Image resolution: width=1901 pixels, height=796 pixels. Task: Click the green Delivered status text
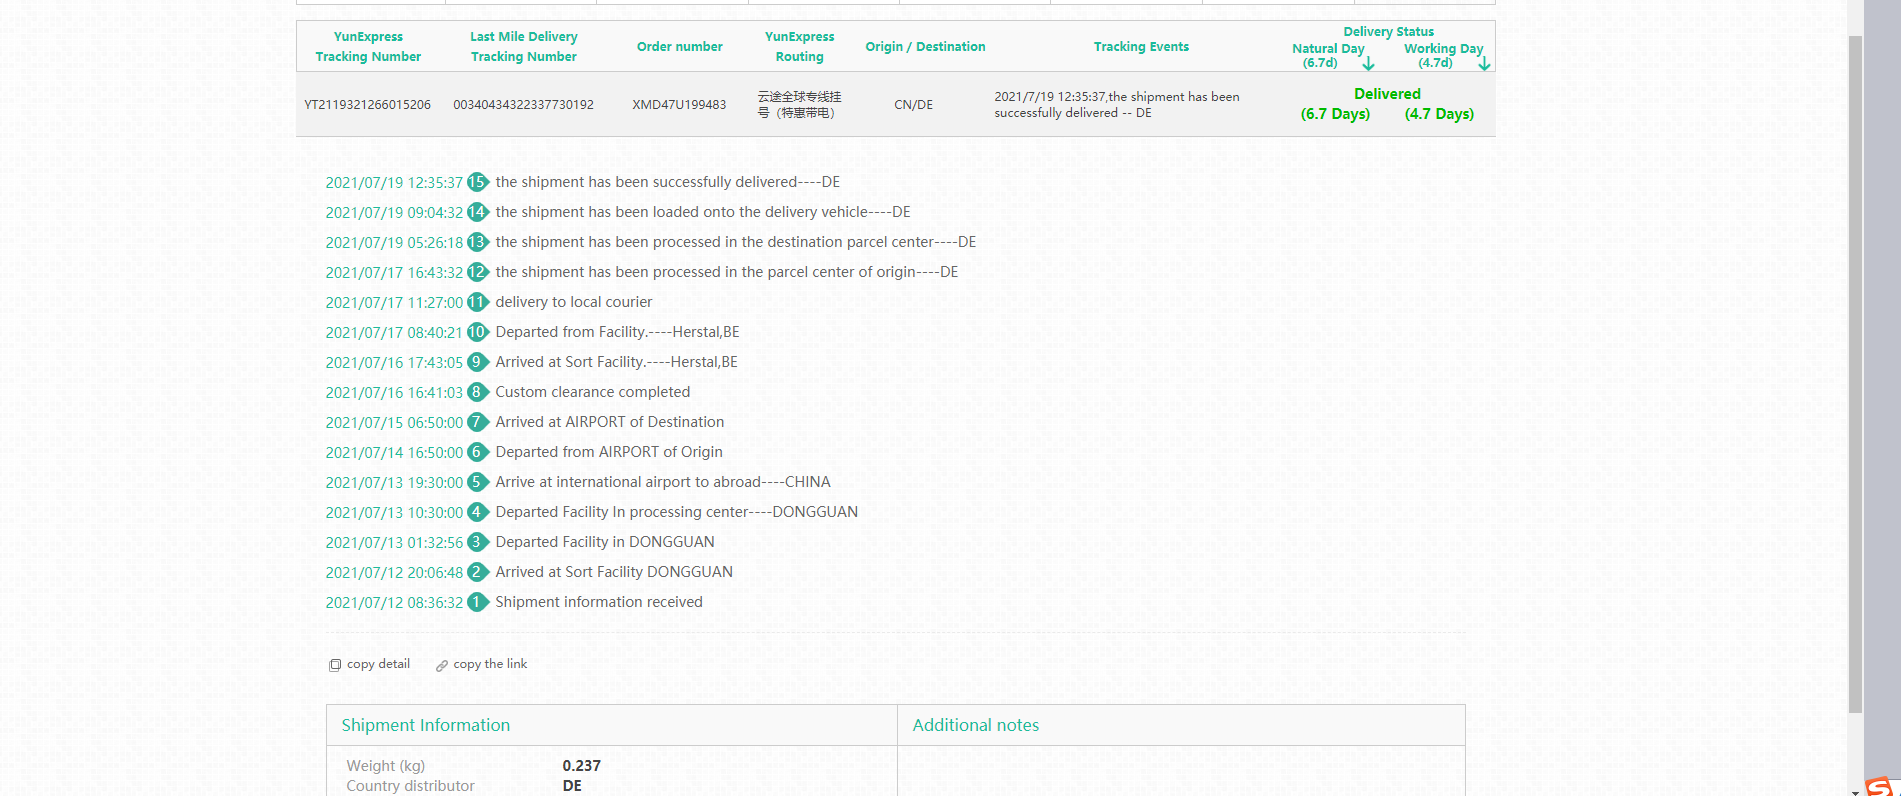pyautogui.click(x=1387, y=94)
